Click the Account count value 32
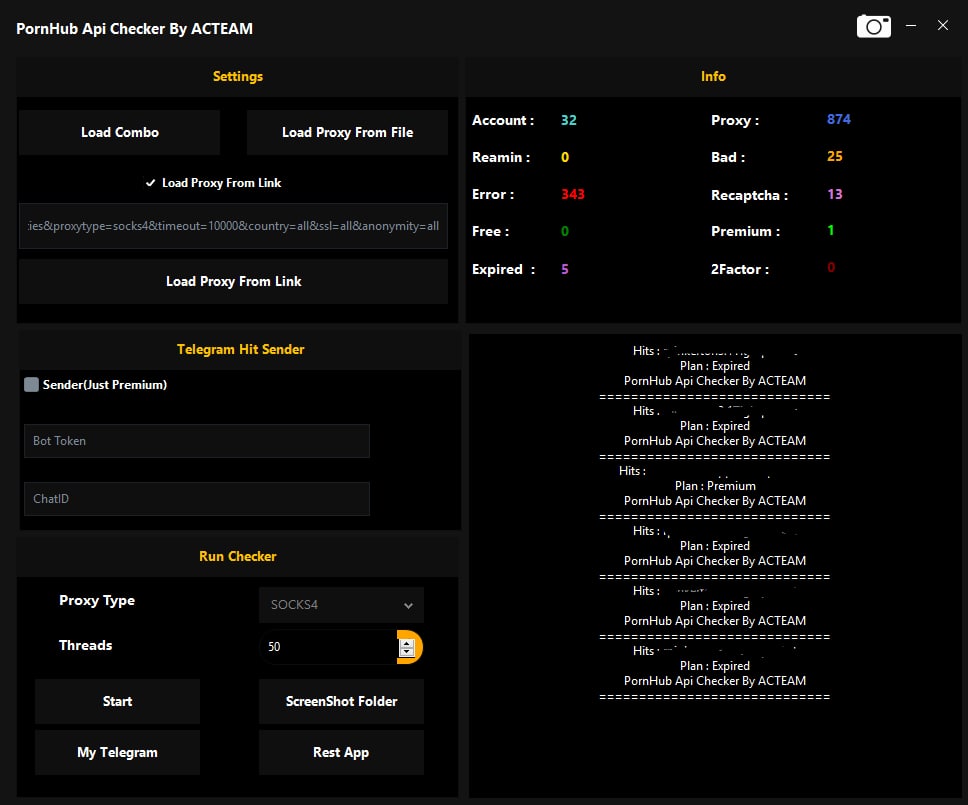The image size is (968, 805). click(569, 120)
